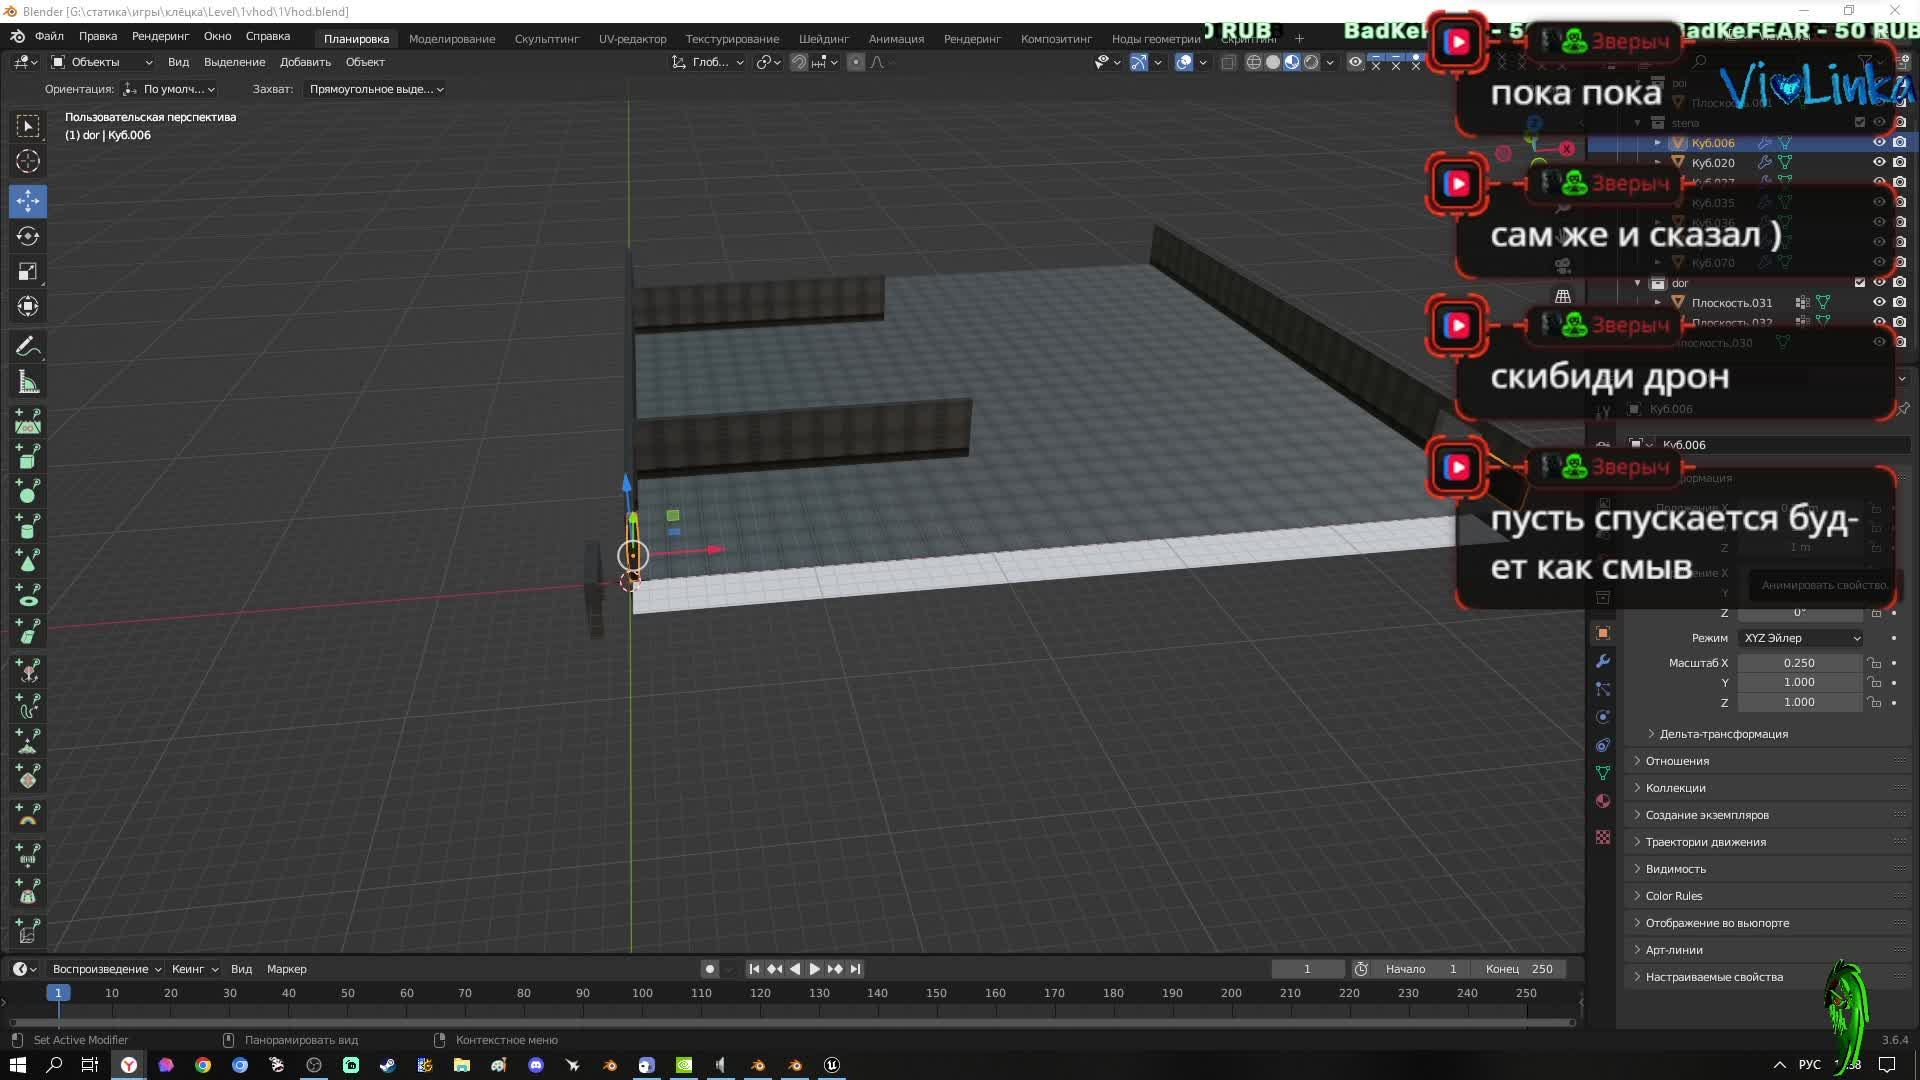Open the XYZ Эйлер rotation mode dropdown
The width and height of the screenshot is (1920, 1080).
click(1801, 638)
